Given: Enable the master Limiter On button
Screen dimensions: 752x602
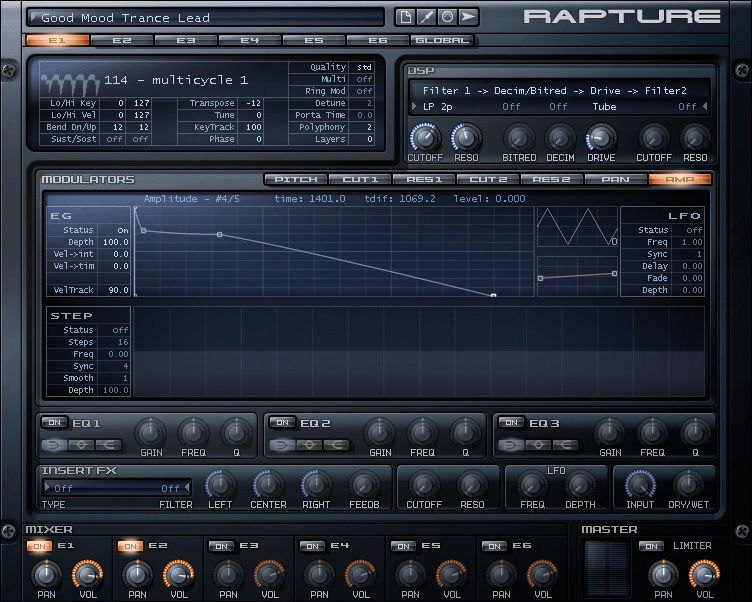Looking at the screenshot, I should pyautogui.click(x=651, y=546).
